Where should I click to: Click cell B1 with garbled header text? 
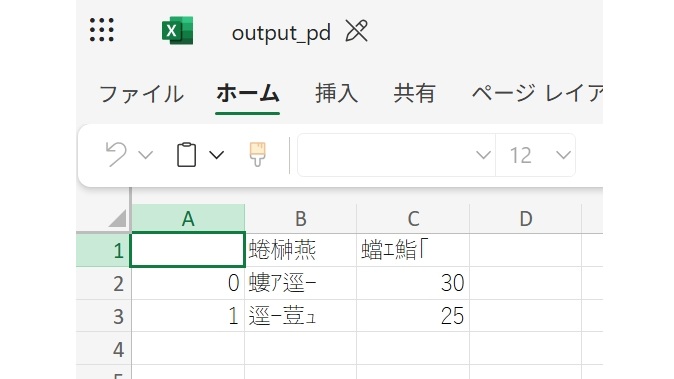point(300,250)
